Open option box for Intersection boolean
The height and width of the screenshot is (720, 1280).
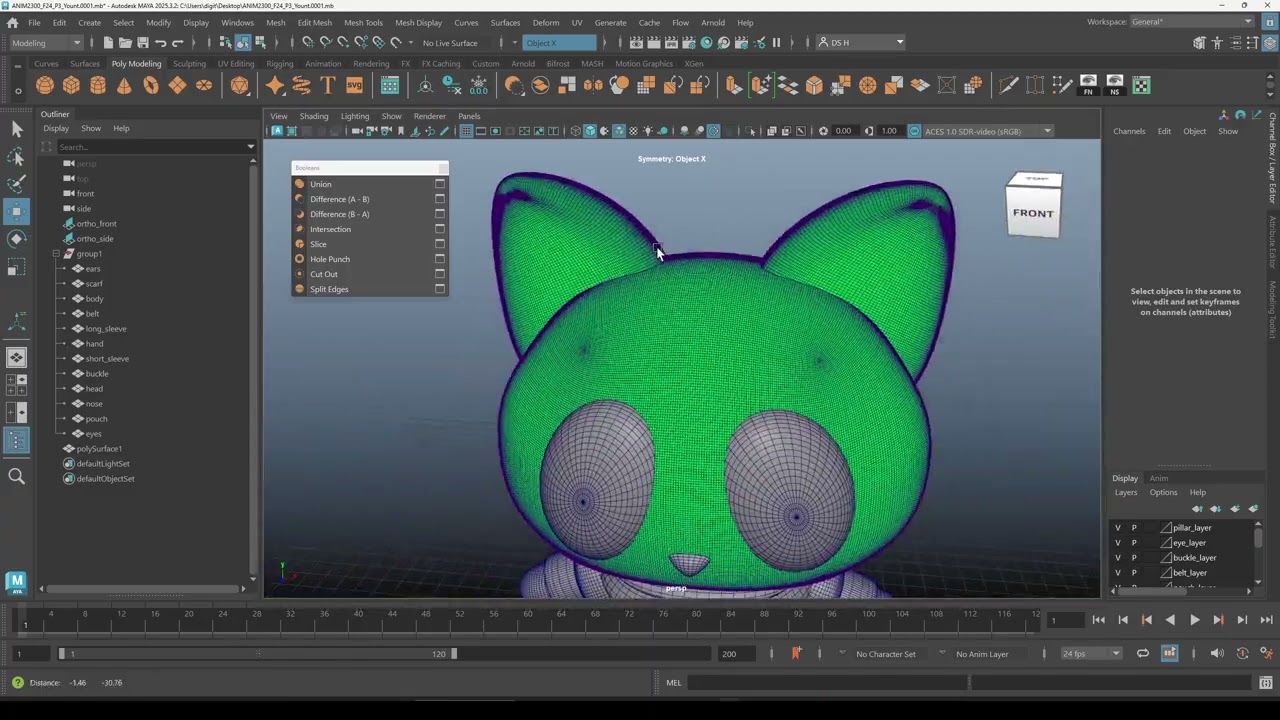440,229
